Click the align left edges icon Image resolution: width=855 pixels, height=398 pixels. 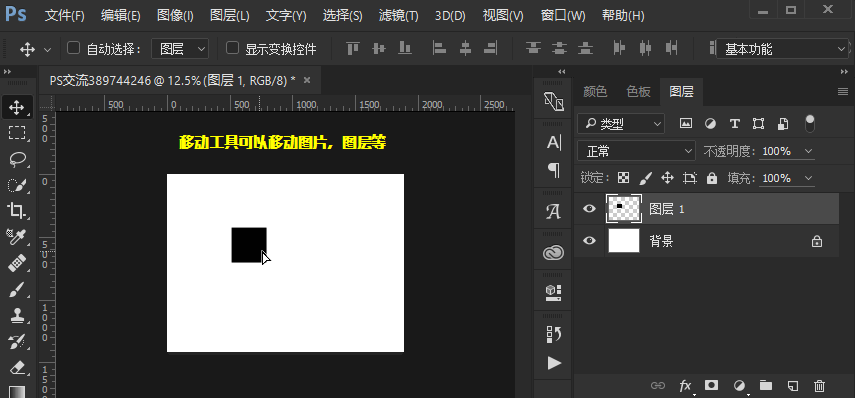[439, 49]
